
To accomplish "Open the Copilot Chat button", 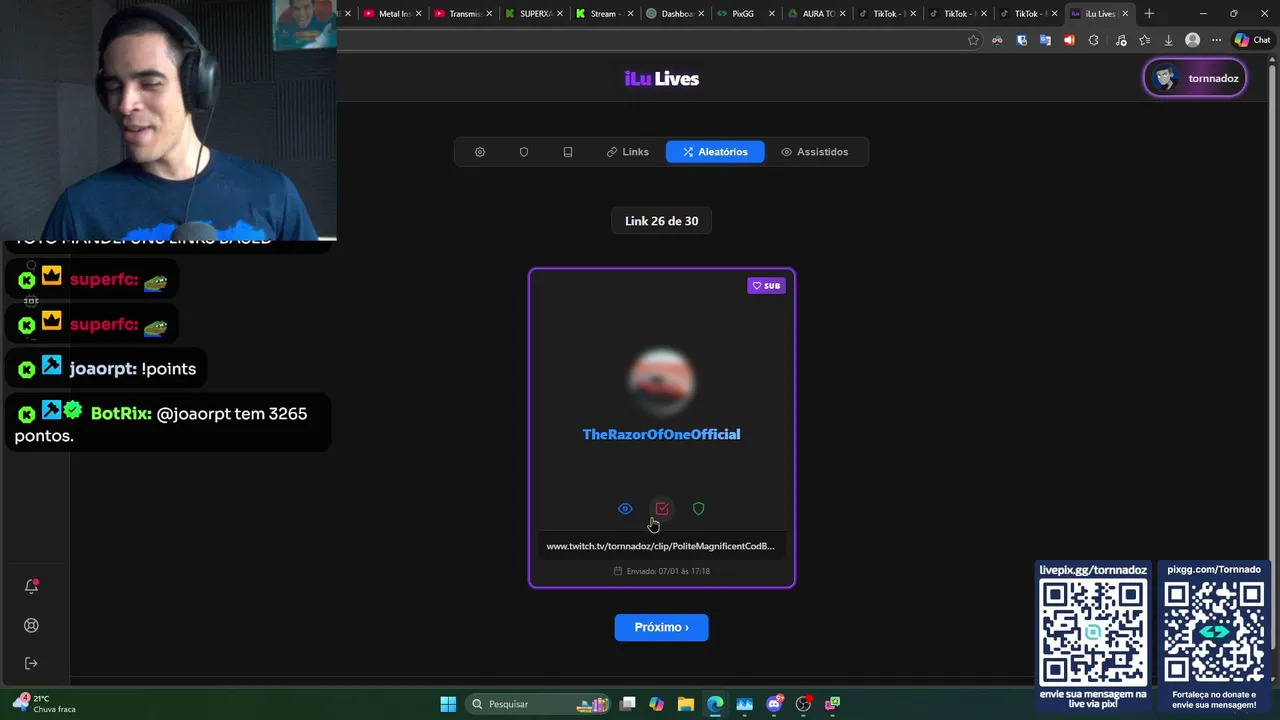I will tap(1252, 40).
